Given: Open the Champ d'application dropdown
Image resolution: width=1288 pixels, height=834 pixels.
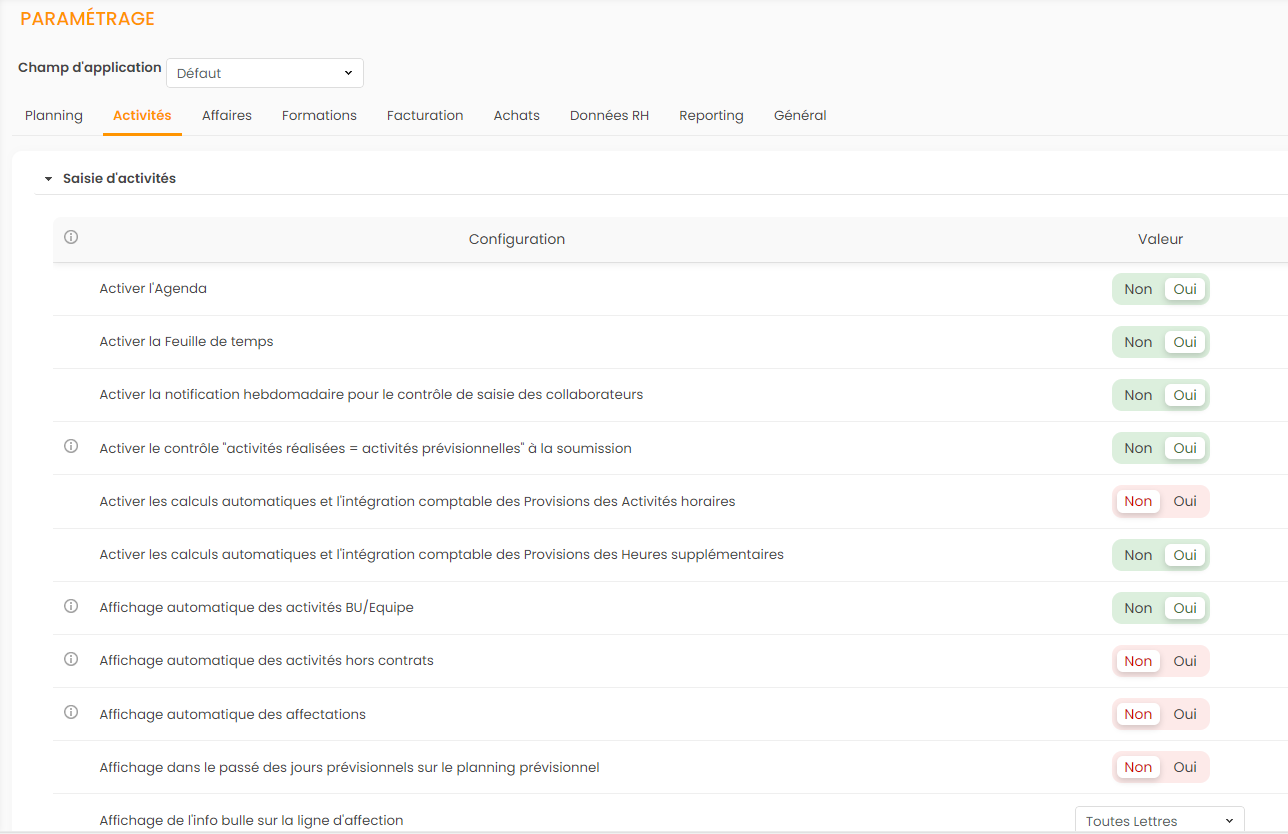Looking at the screenshot, I should tap(264, 73).
